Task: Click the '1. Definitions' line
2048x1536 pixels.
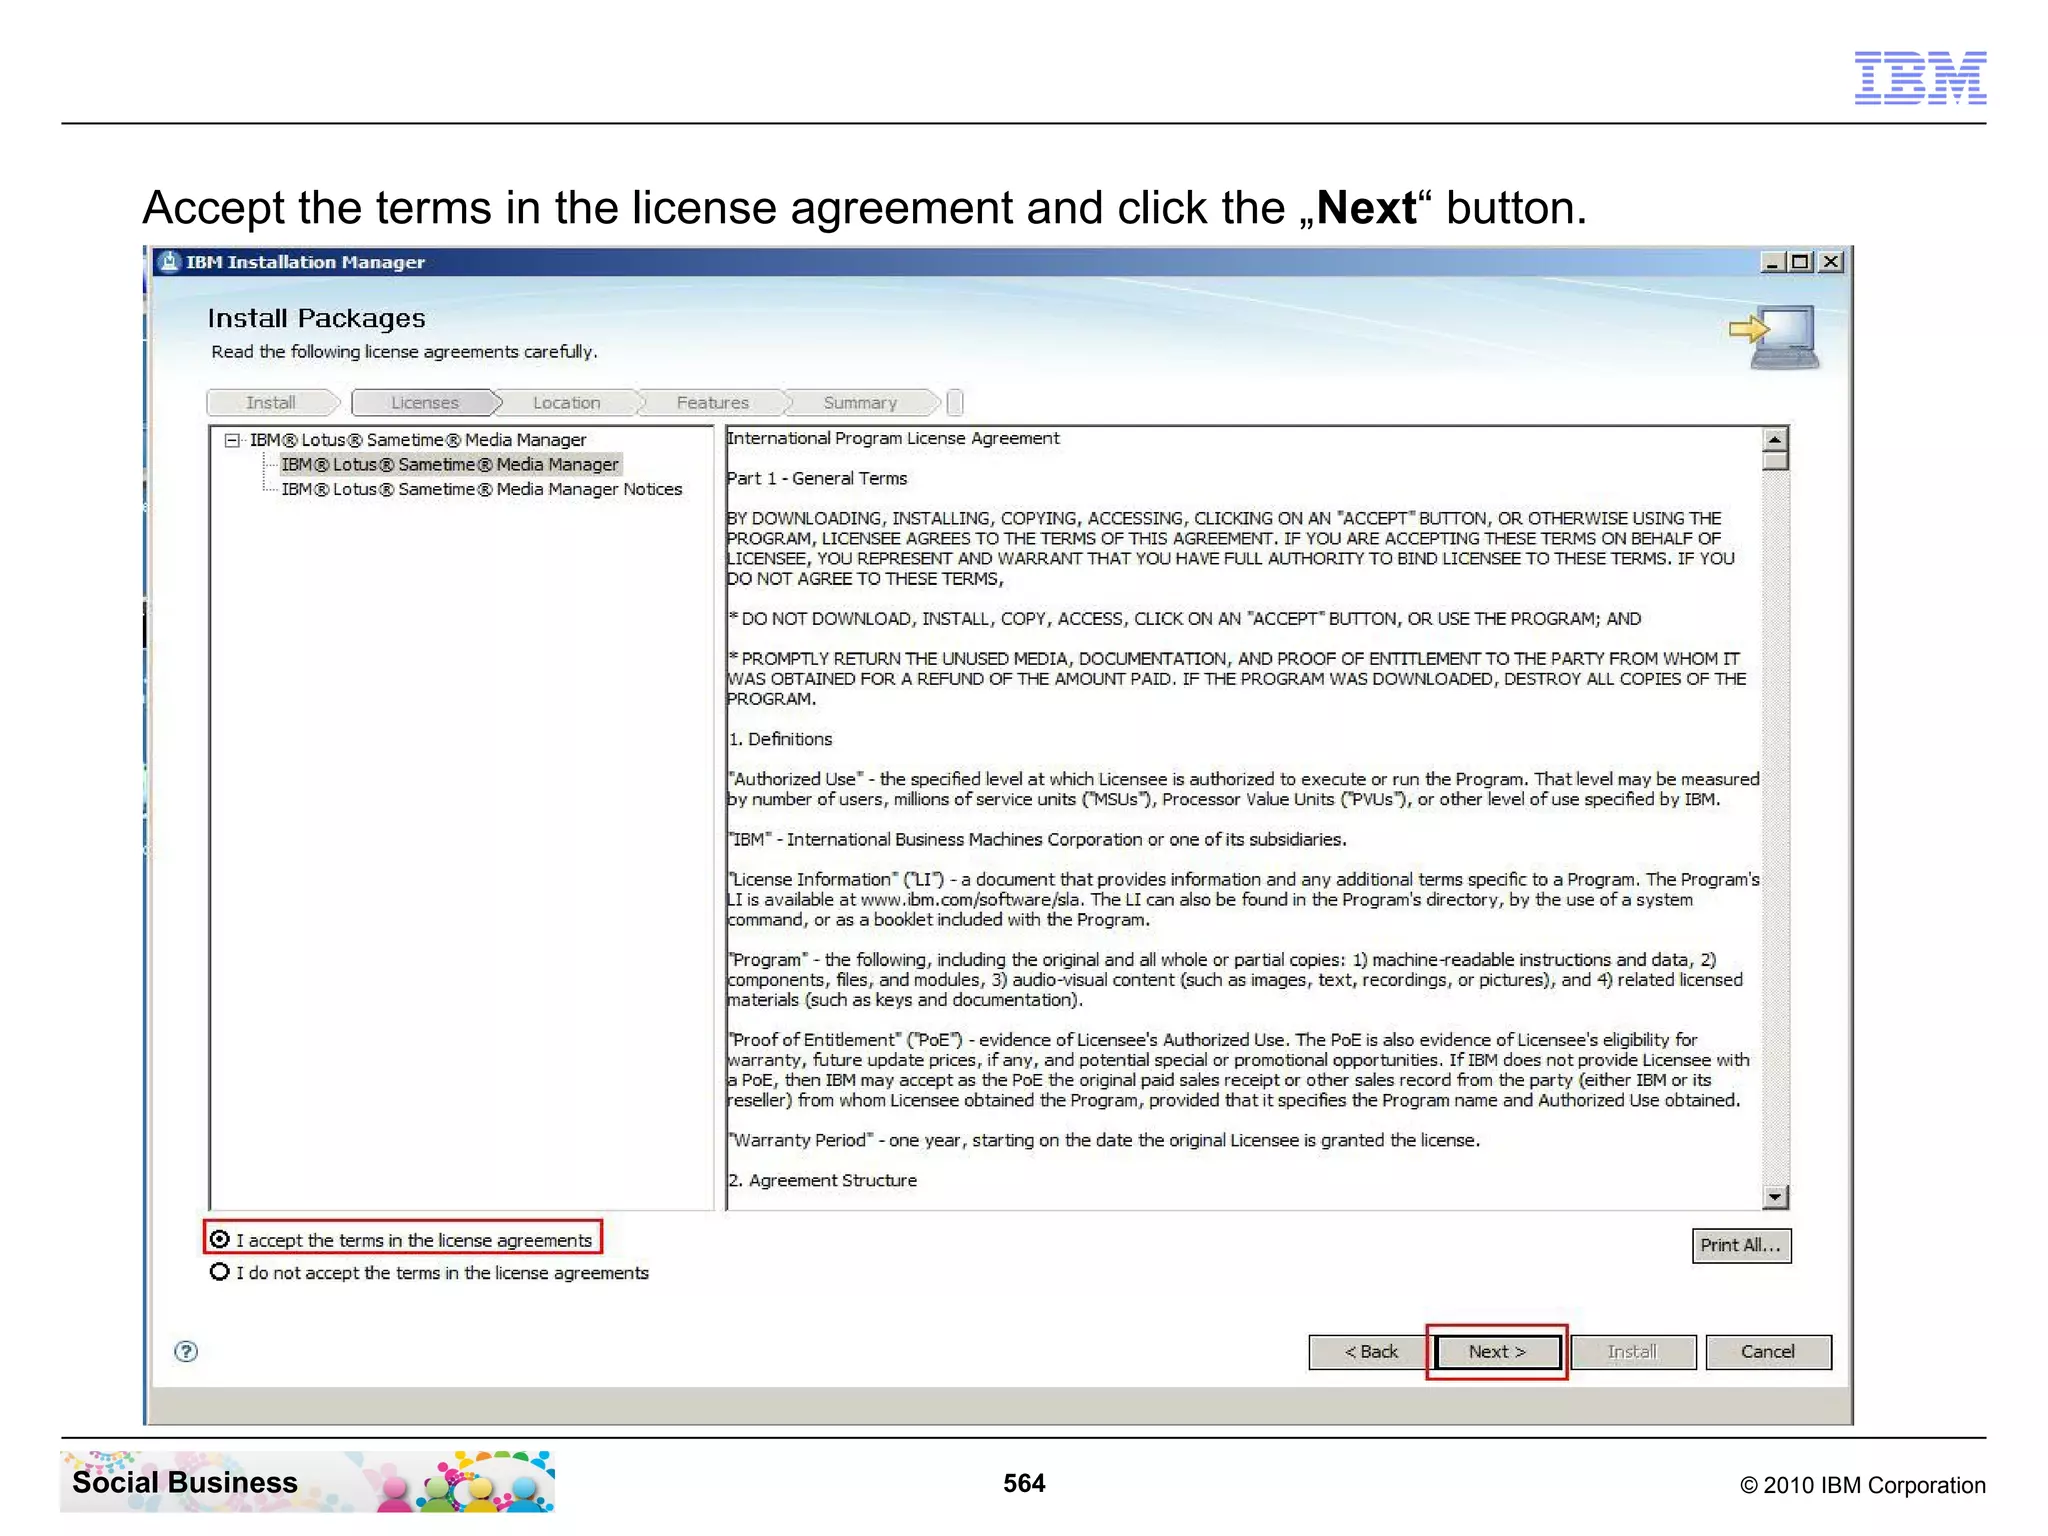Action: tap(780, 739)
